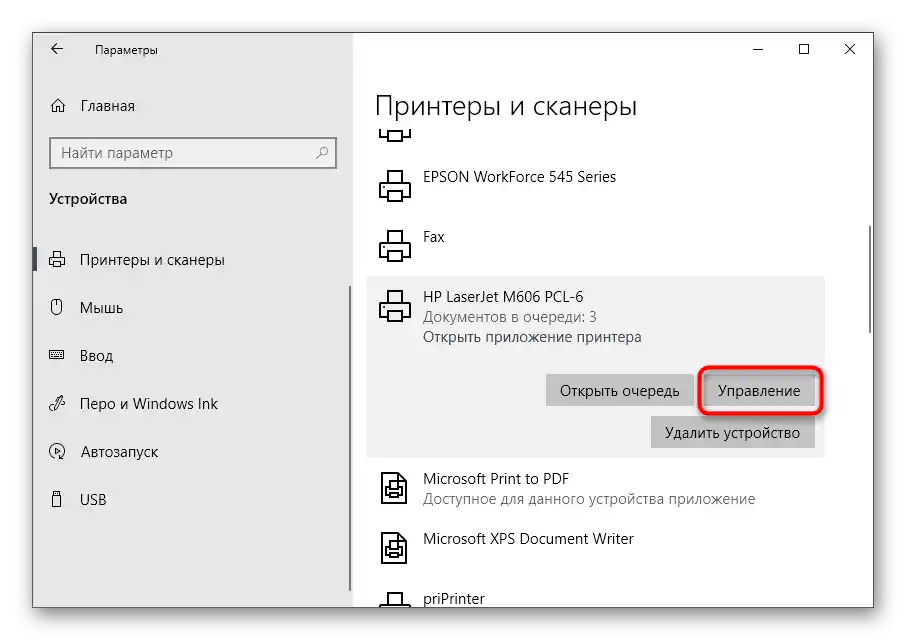Click the Документов в очереди: 3 status
906x640 pixels.
(x=509, y=317)
